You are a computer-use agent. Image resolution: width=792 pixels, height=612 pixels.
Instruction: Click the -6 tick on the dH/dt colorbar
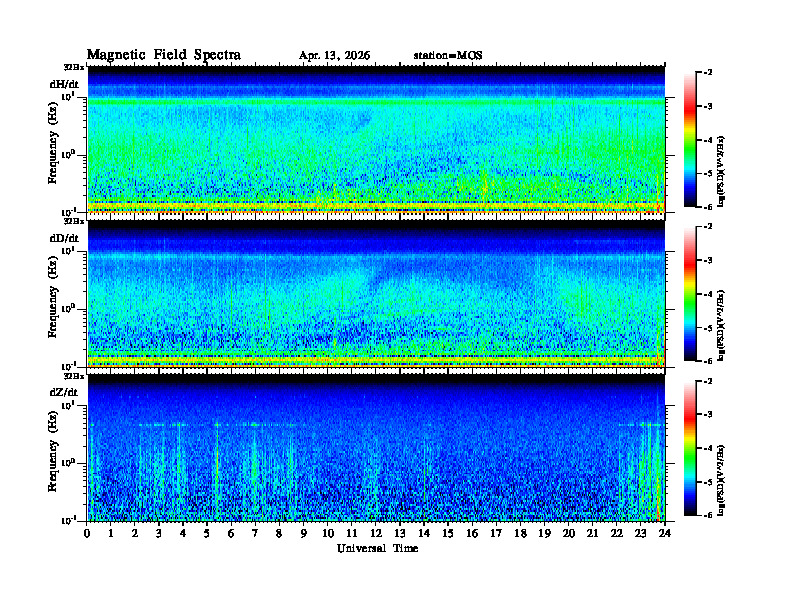click(708, 207)
